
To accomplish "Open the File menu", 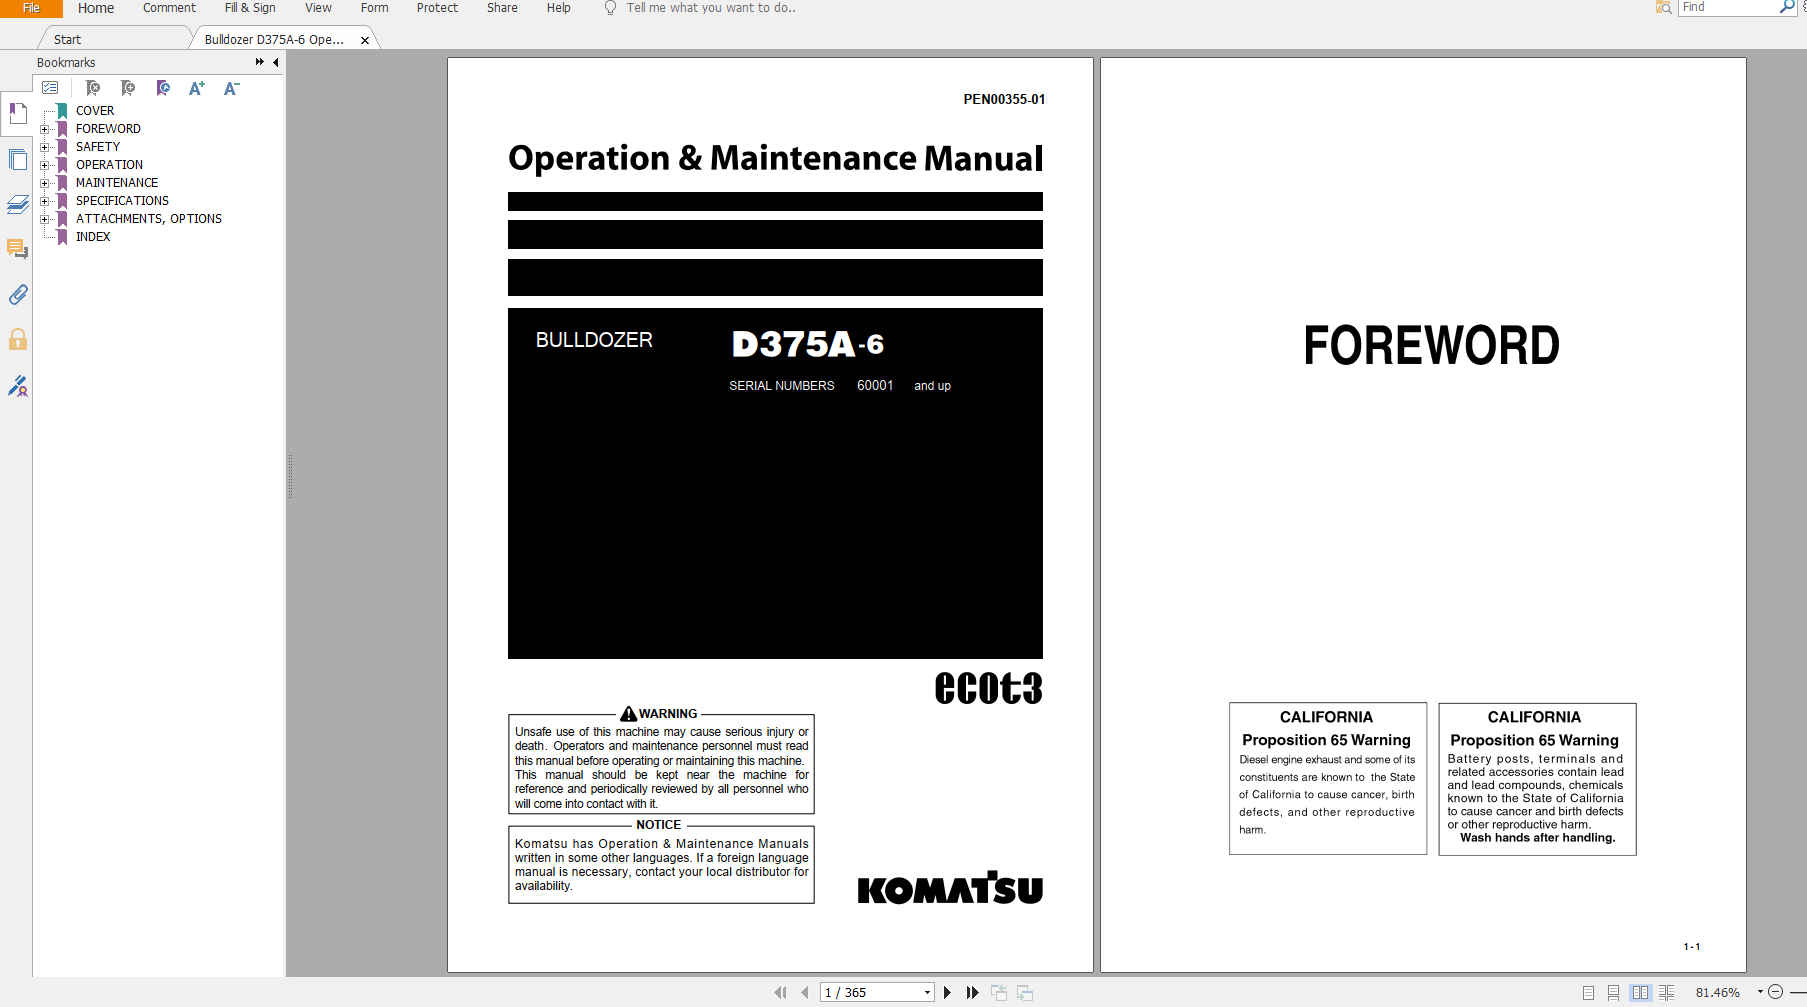I will (31, 8).
